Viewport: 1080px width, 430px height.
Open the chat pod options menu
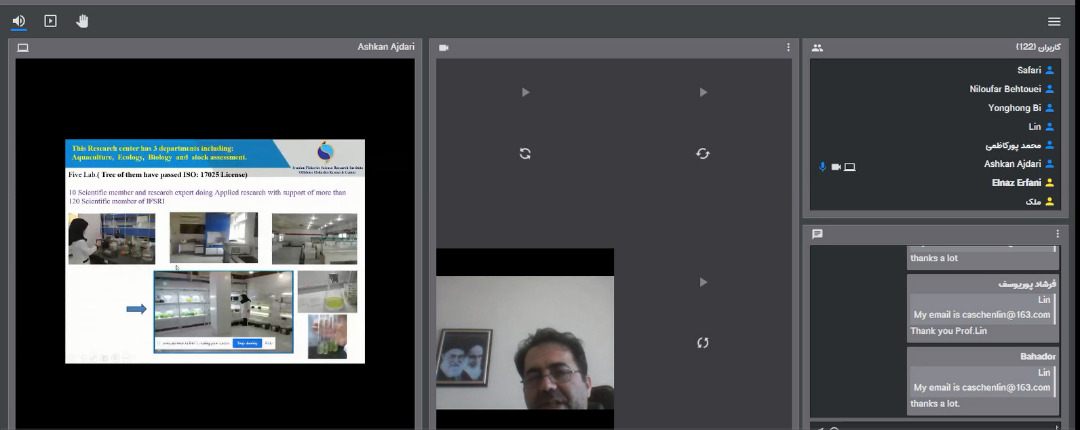1057,234
